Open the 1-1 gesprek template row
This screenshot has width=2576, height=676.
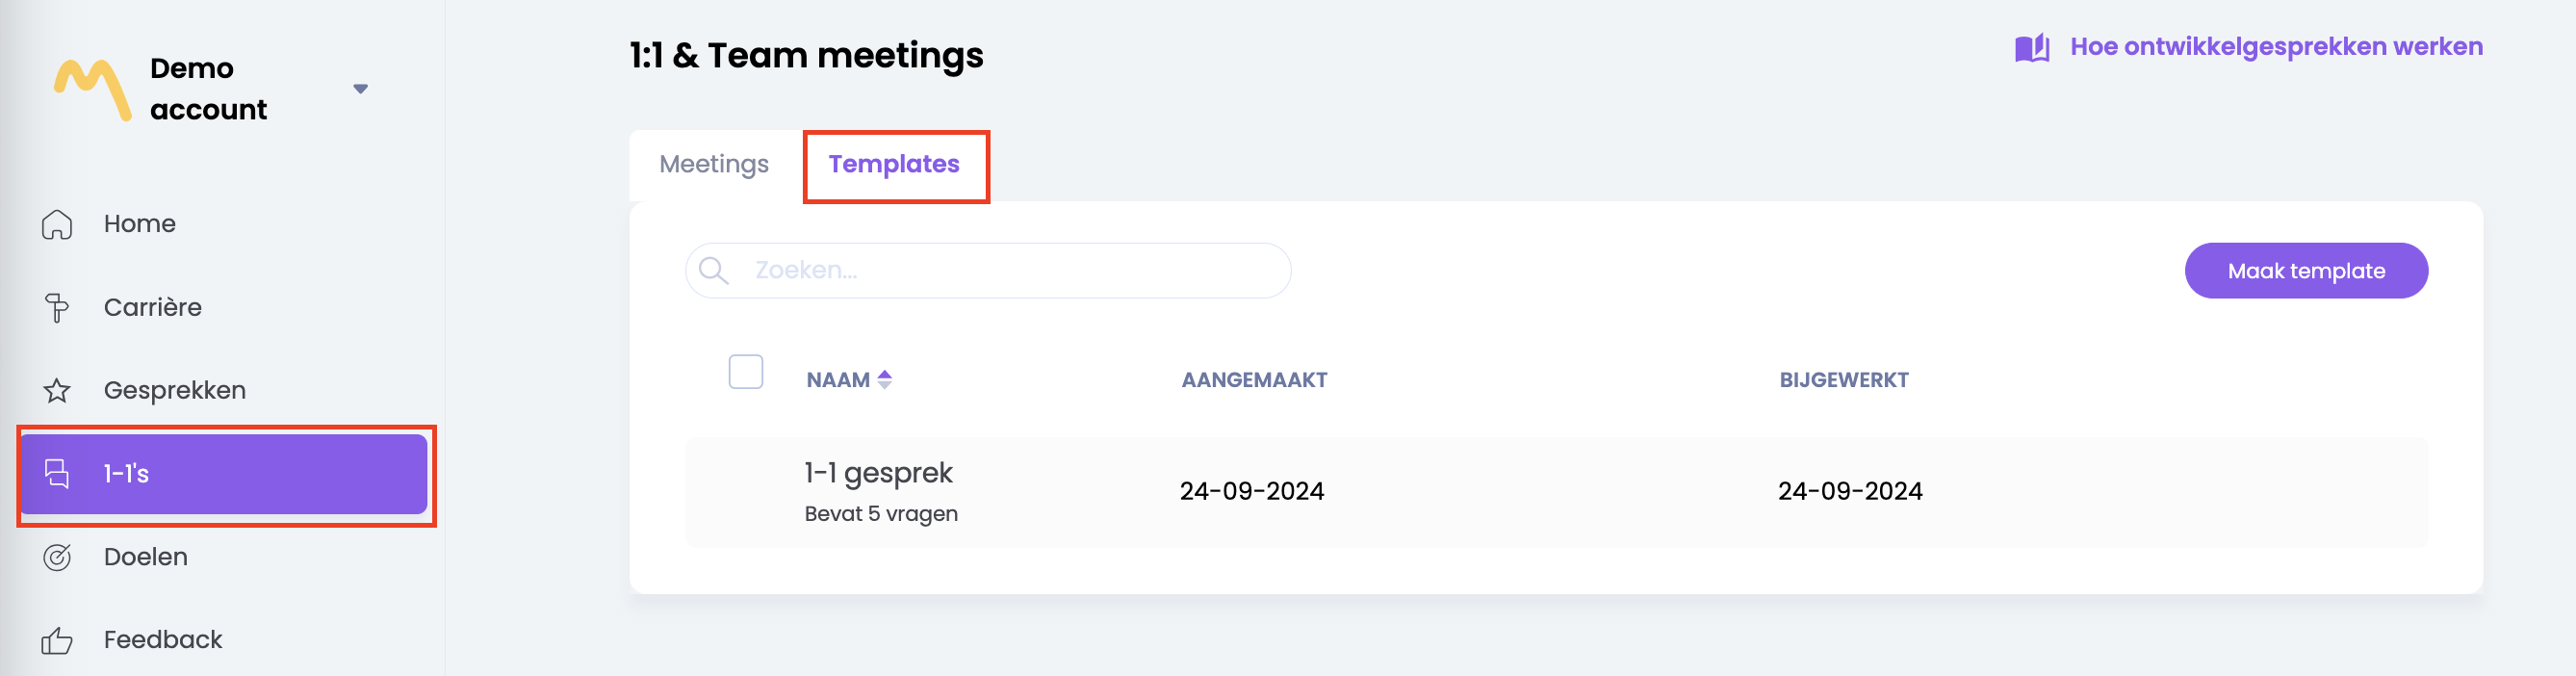(878, 473)
